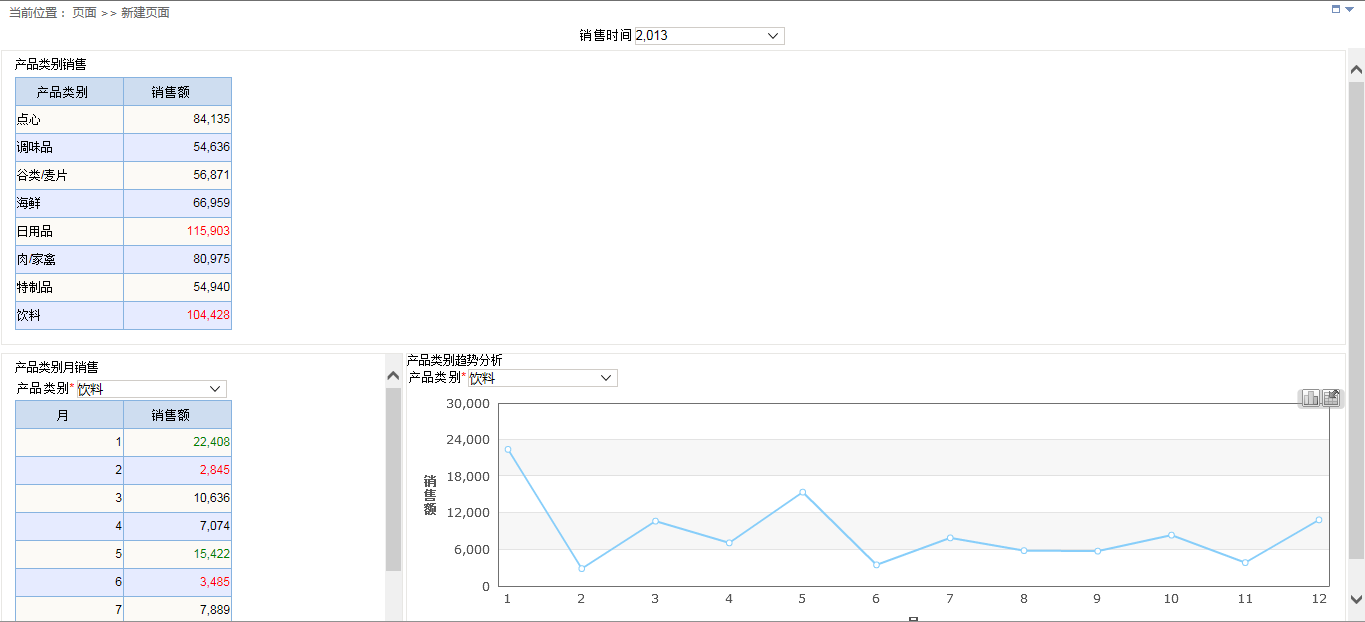Click the green 15,422 monthly value
This screenshot has width=1365, height=622.
(211, 553)
